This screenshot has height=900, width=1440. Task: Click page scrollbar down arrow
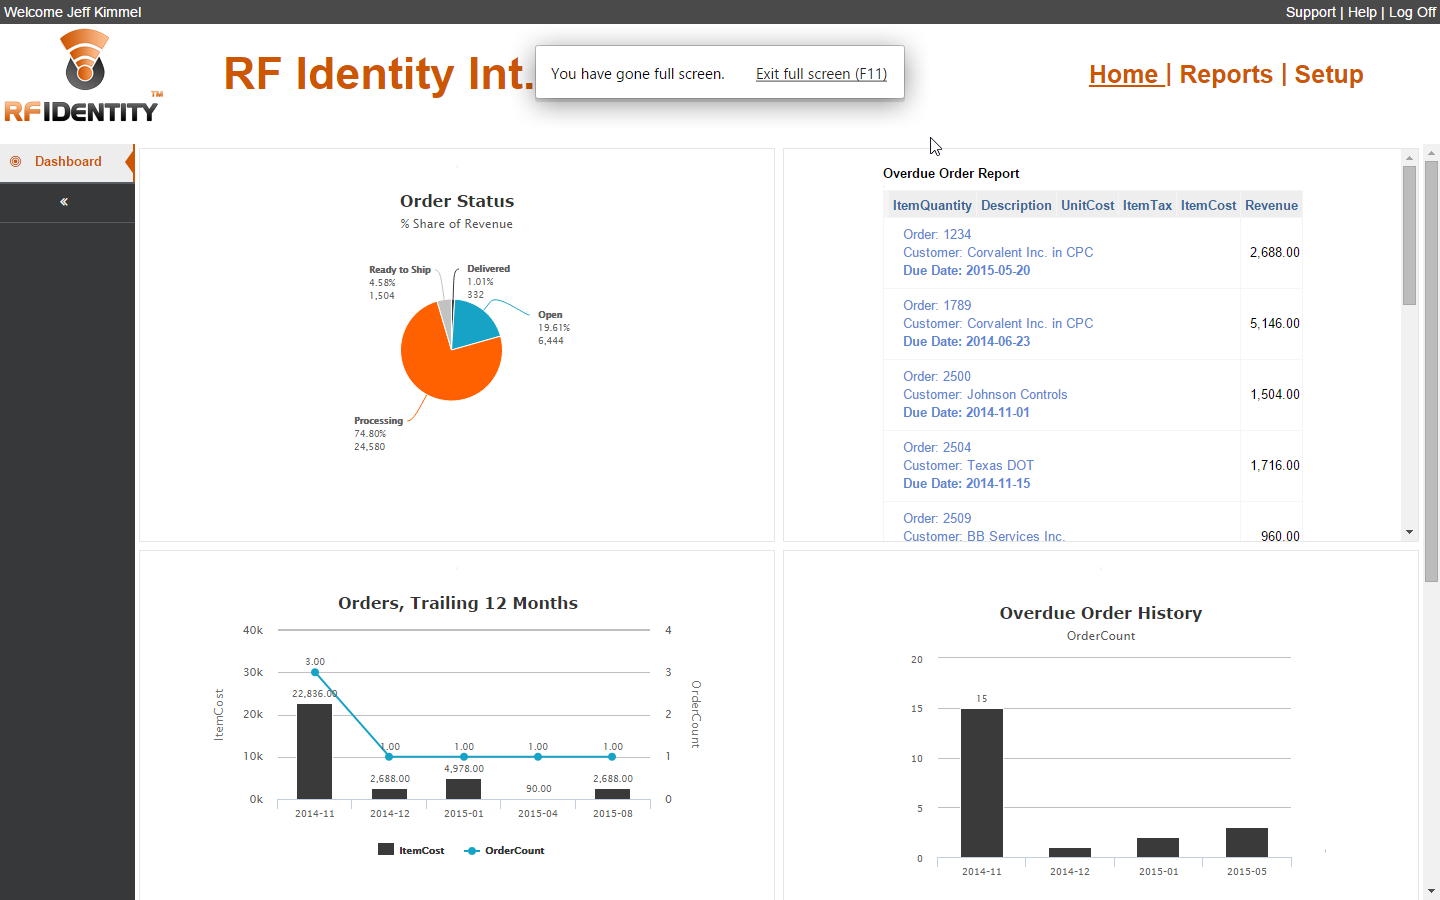tap(1431, 891)
